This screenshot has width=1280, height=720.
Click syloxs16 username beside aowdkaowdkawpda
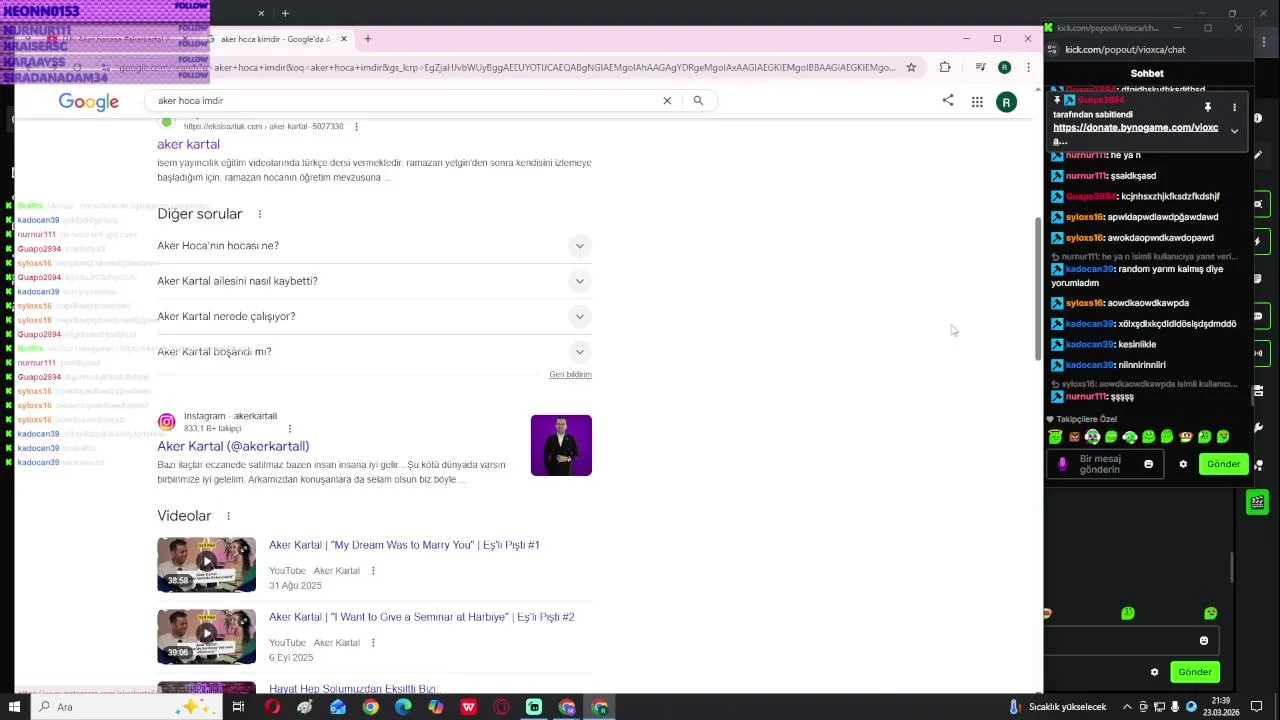tap(1084, 303)
